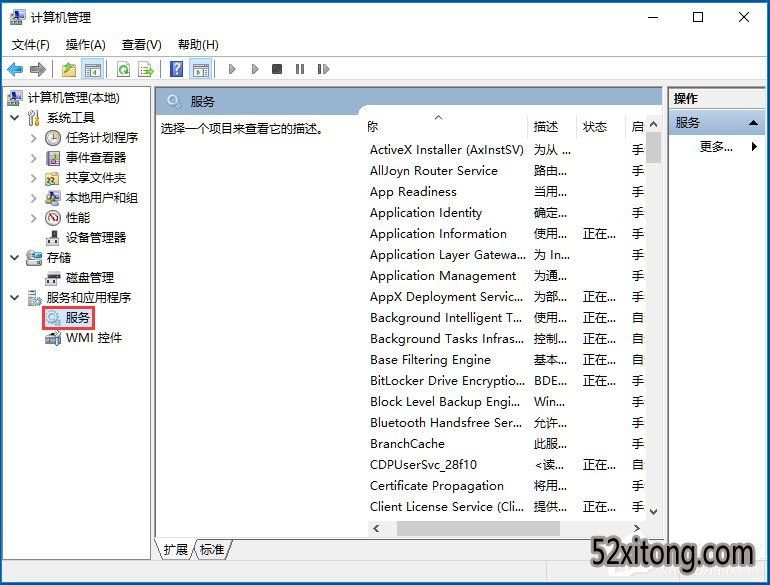Collapse the 存储 tree node
The image size is (770, 585).
click(x=15, y=258)
